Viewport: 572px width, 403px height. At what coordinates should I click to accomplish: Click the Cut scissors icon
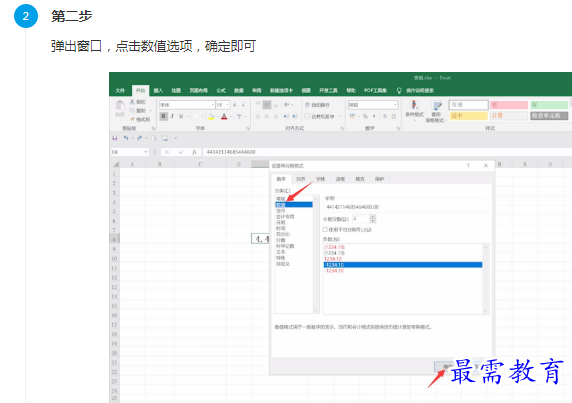[x=132, y=102]
